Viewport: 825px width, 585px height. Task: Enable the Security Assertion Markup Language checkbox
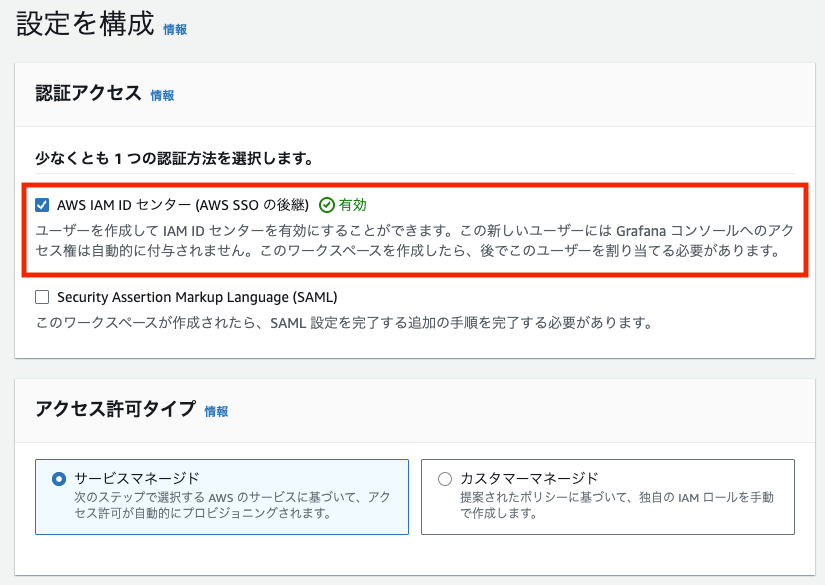click(x=42, y=297)
